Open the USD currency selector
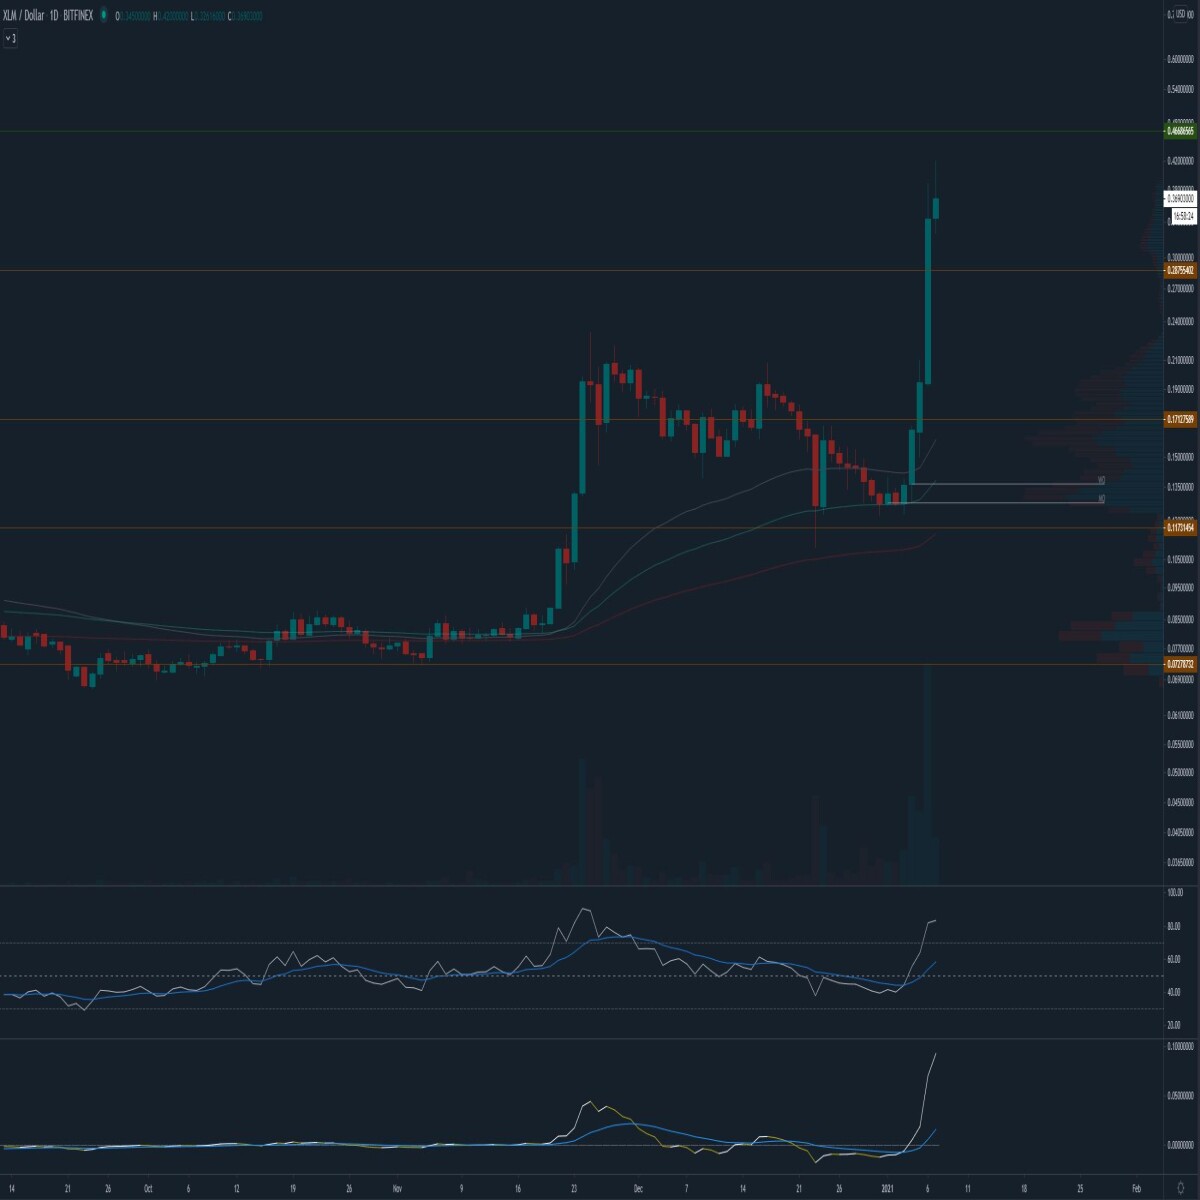This screenshot has width=1200, height=1200. [1181, 14]
